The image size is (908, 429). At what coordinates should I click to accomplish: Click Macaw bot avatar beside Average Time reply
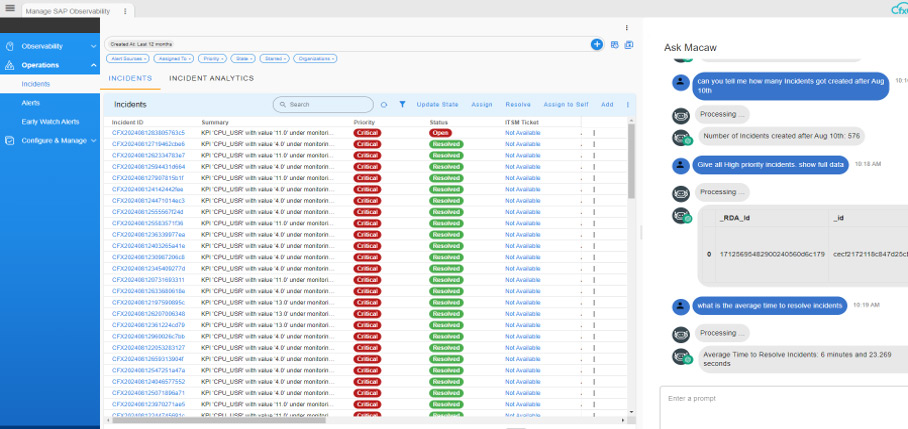pyautogui.click(x=681, y=356)
